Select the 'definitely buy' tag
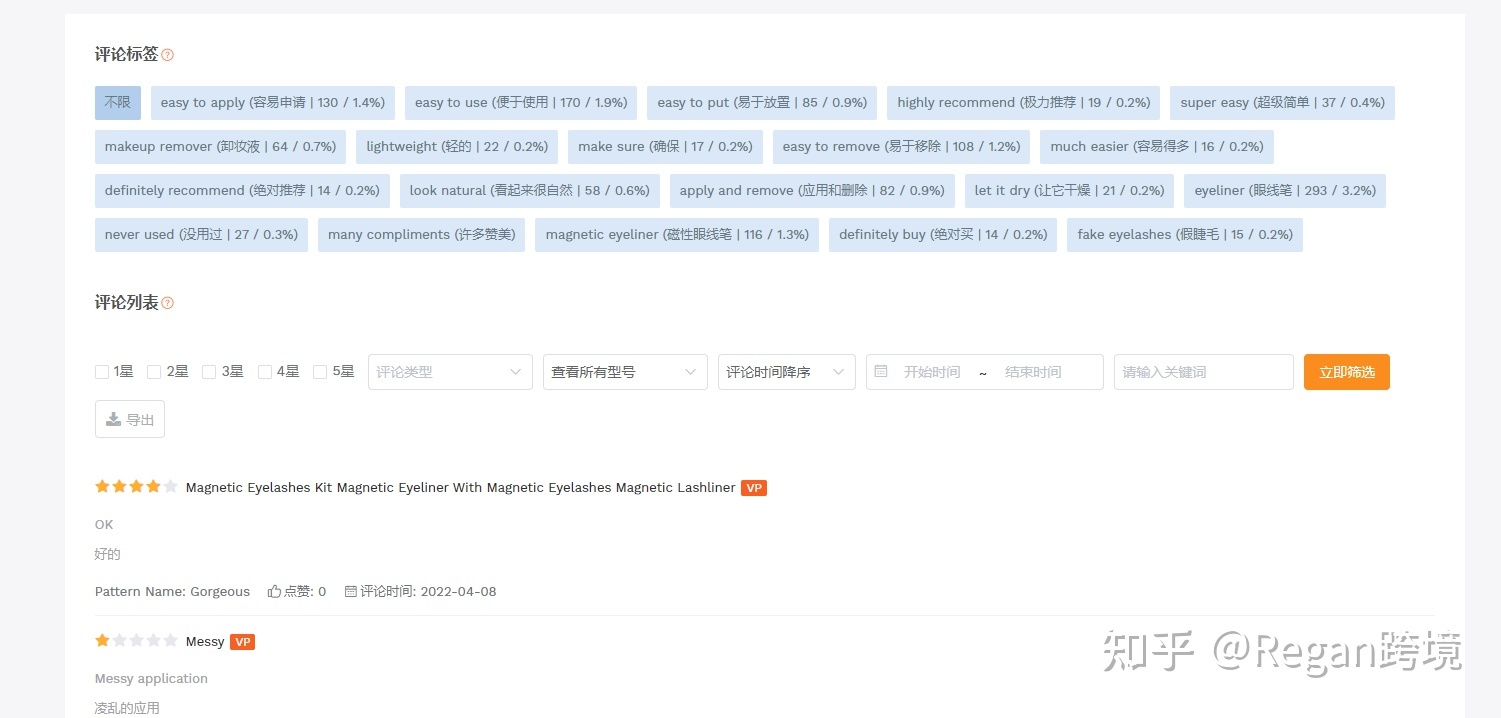This screenshot has height=718, width=1501. coord(943,235)
